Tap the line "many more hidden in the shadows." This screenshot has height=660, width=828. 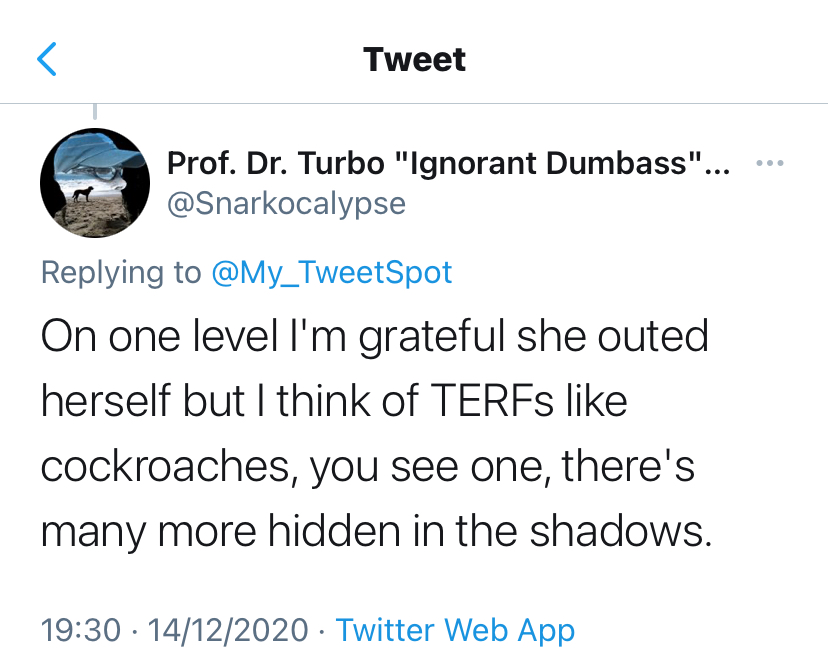[376, 532]
